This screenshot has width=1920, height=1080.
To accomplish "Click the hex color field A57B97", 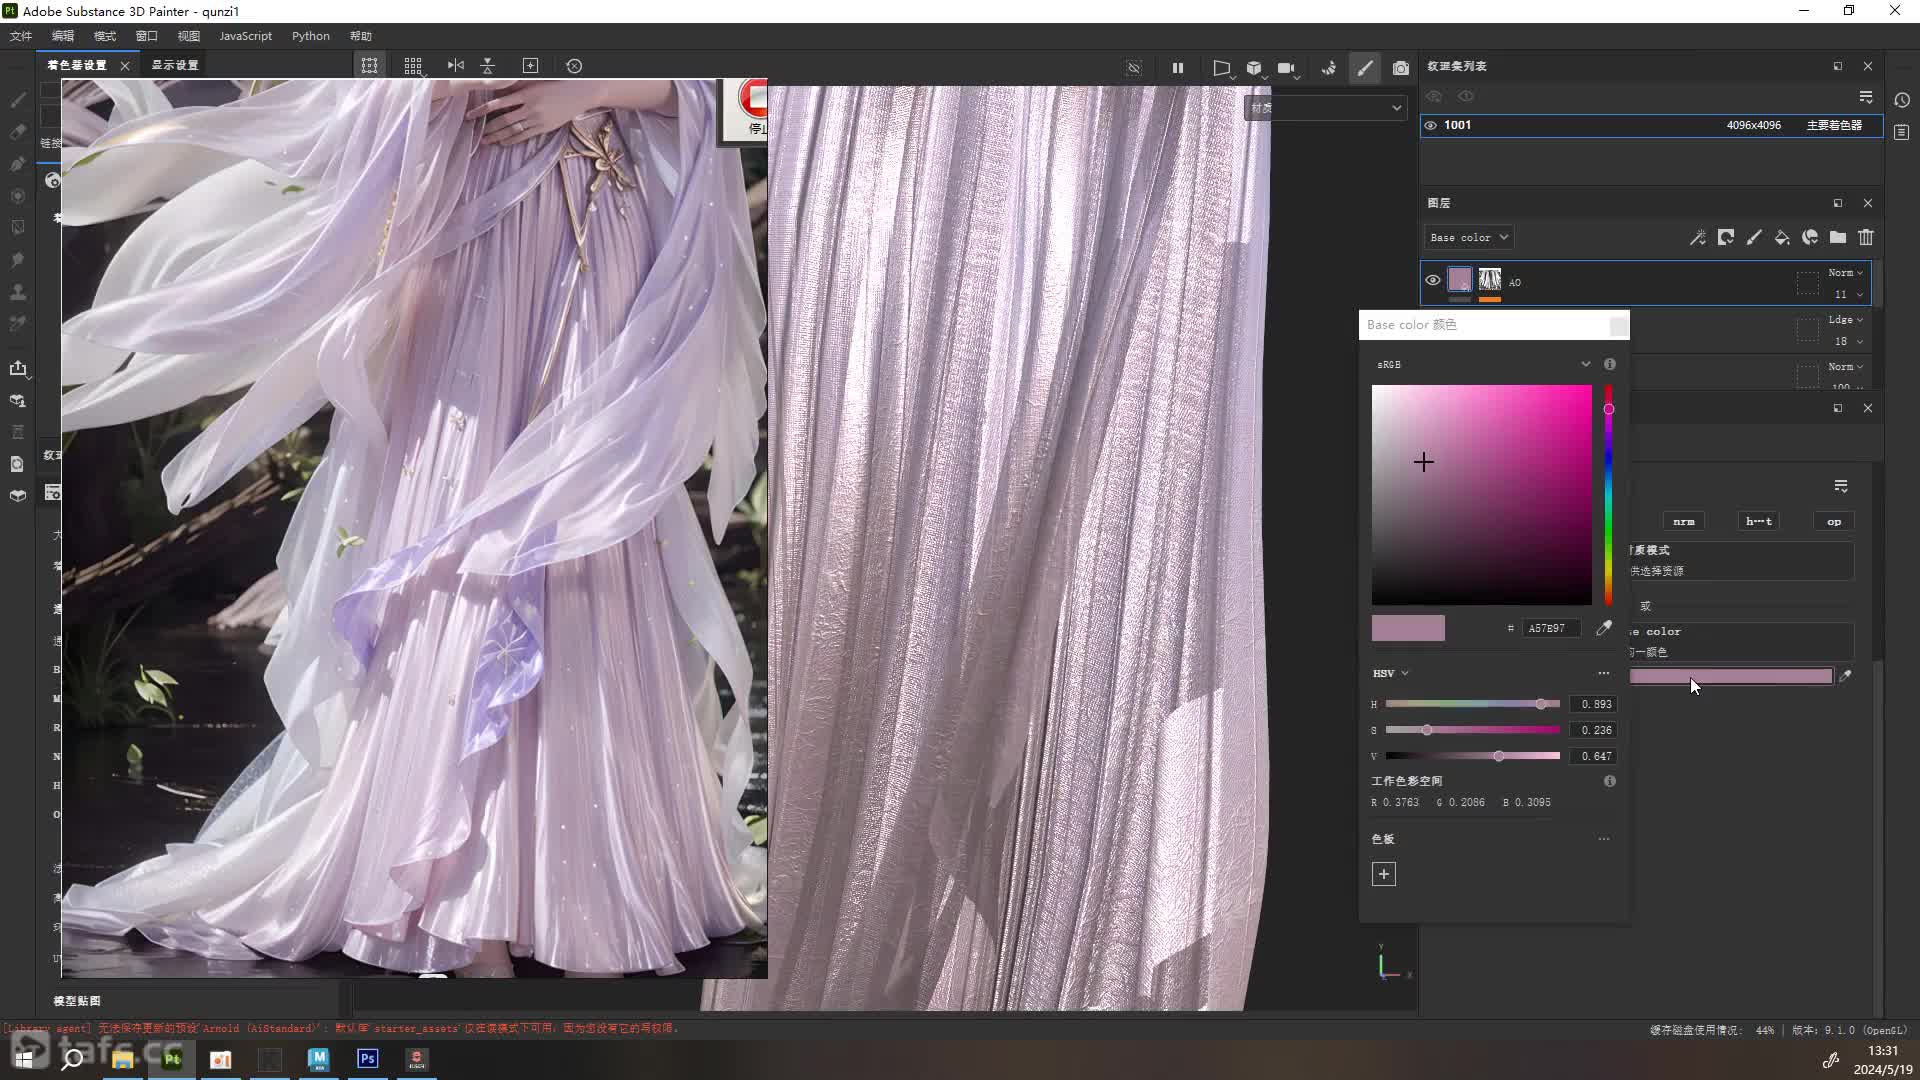I will pos(1551,629).
